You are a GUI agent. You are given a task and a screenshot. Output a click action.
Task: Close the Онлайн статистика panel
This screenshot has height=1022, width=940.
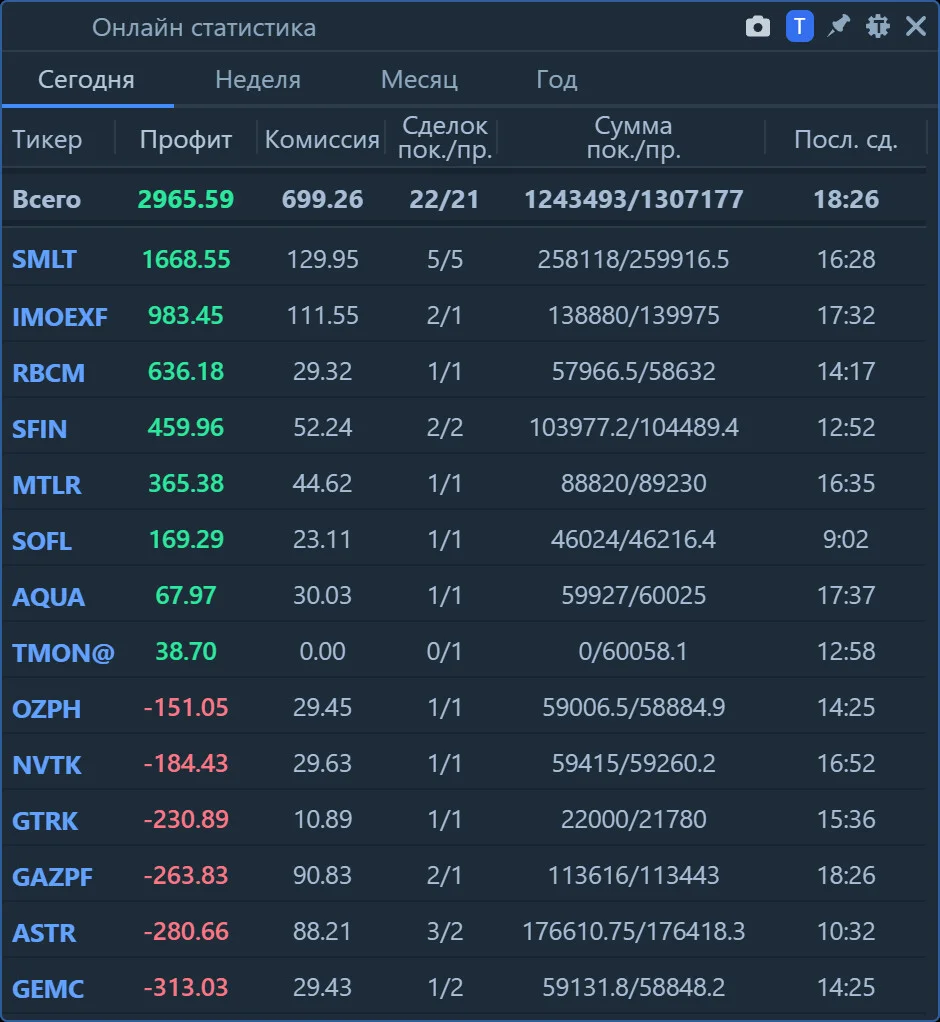[x=916, y=27]
